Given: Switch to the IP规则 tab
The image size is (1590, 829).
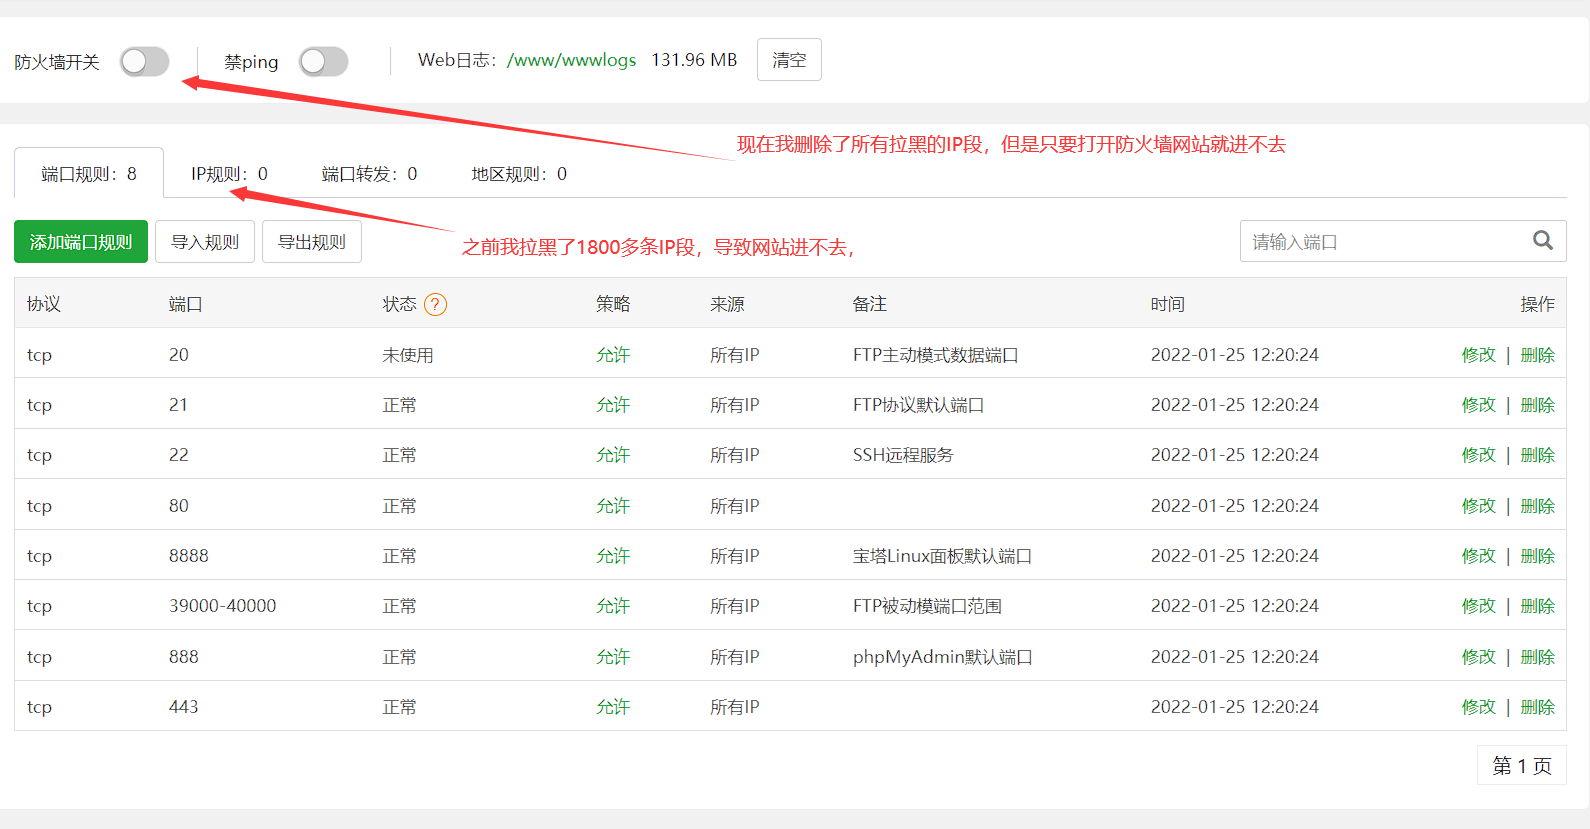Looking at the screenshot, I should pos(230,174).
